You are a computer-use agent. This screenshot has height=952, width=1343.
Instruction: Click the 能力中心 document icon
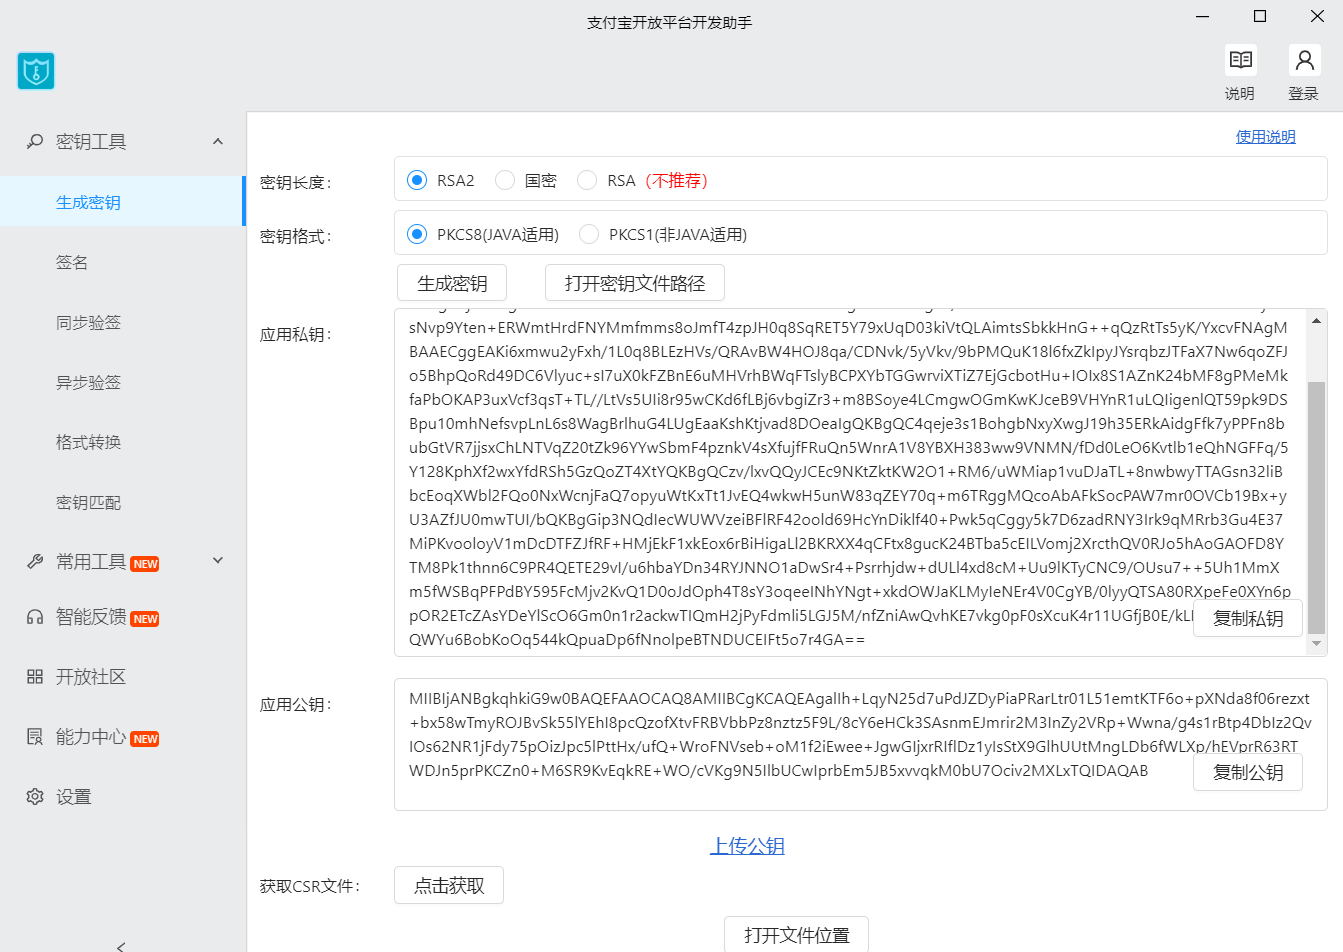pyautogui.click(x=35, y=737)
